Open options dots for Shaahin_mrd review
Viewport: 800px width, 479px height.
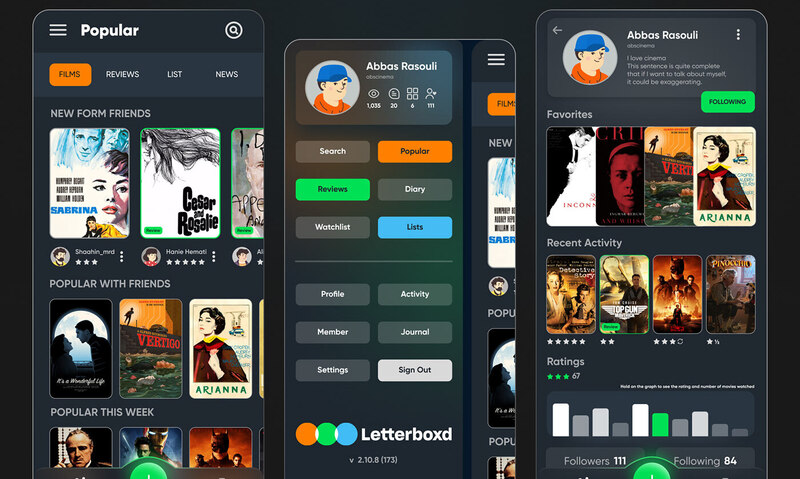[121, 257]
